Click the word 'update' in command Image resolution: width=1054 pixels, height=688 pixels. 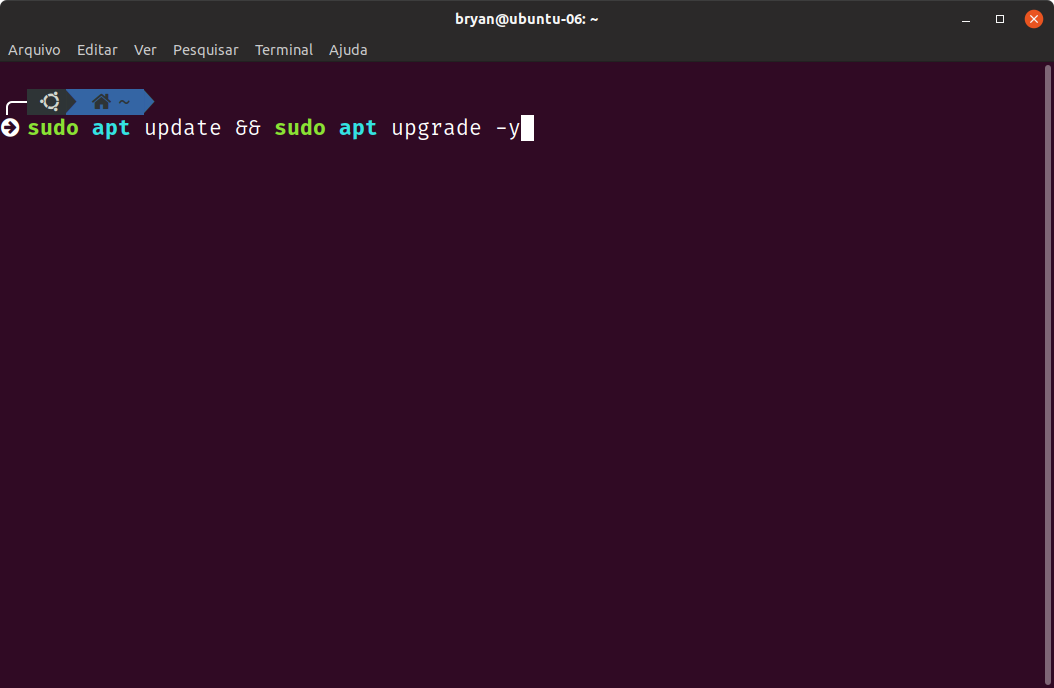tap(183, 128)
